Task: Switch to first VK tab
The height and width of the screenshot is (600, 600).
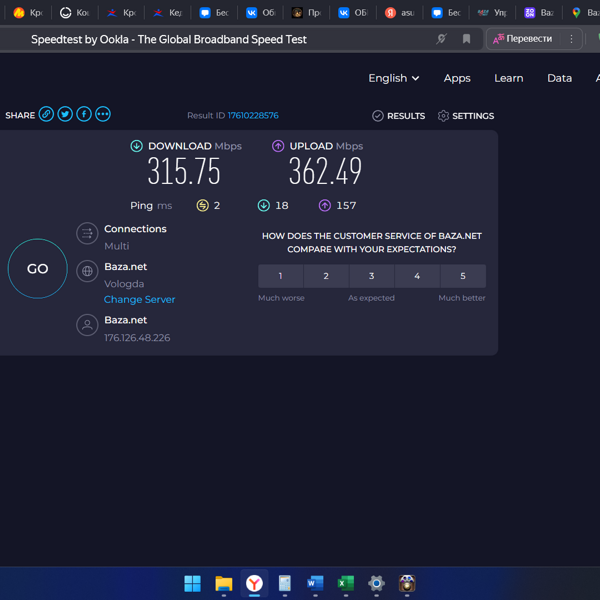Action: (x=261, y=13)
